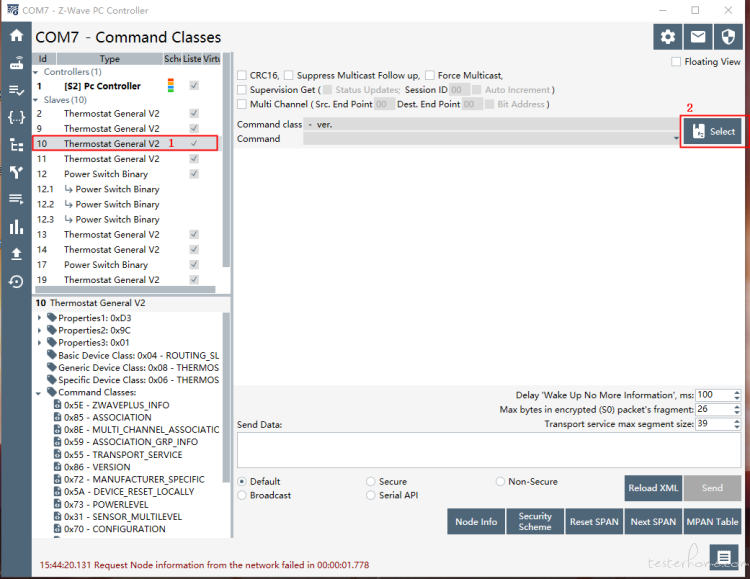
Task: Open the curly braces Command Classes icon
Action: (16, 117)
